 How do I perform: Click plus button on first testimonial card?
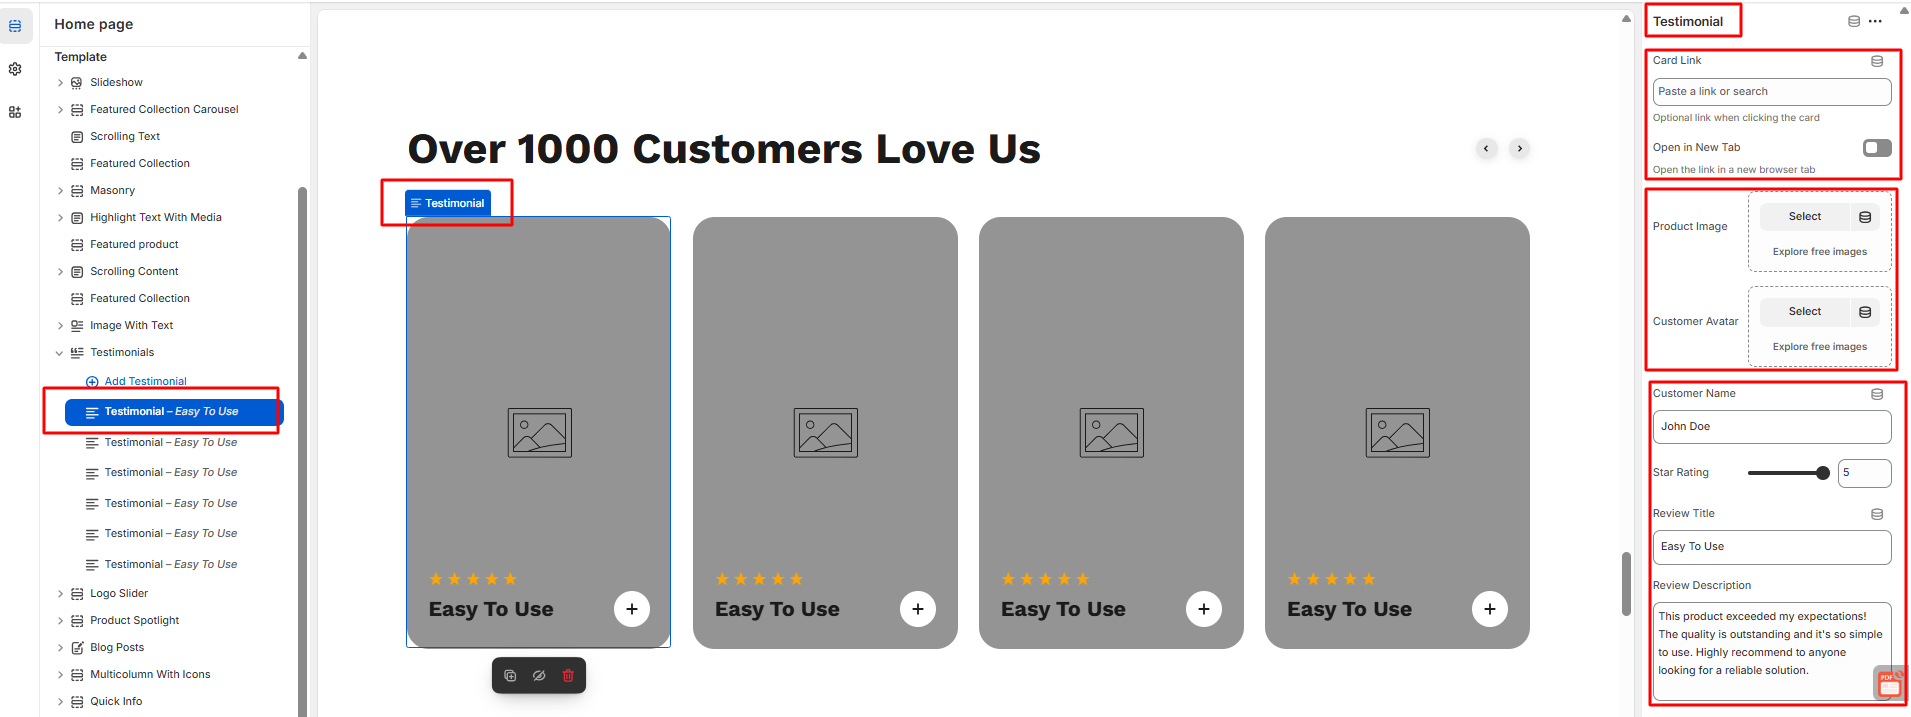coord(632,609)
